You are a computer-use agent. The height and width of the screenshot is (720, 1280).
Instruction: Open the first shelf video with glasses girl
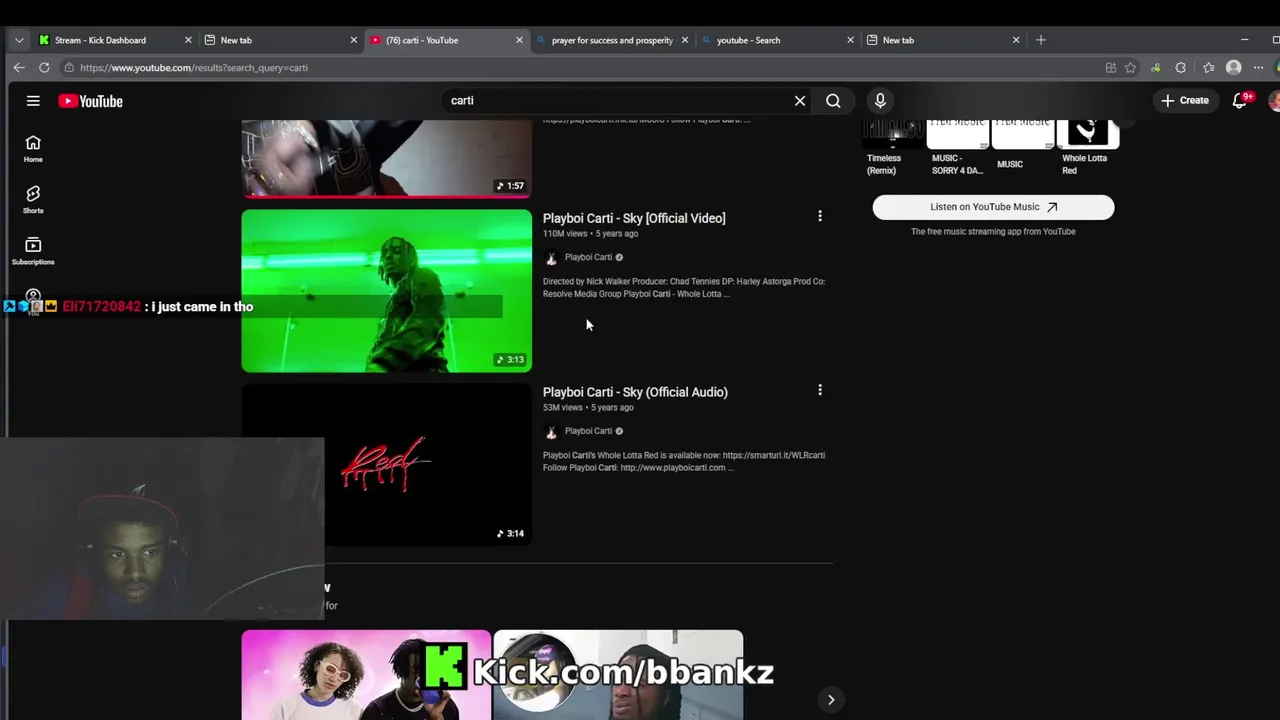[366, 675]
